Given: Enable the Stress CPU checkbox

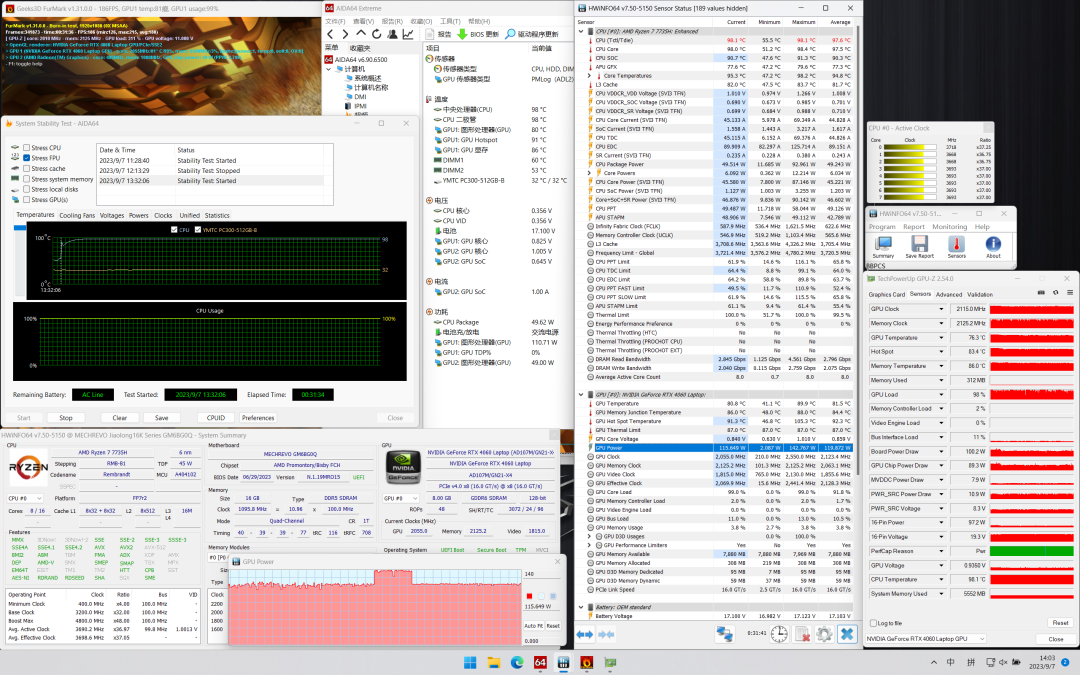Looking at the screenshot, I should [26, 147].
